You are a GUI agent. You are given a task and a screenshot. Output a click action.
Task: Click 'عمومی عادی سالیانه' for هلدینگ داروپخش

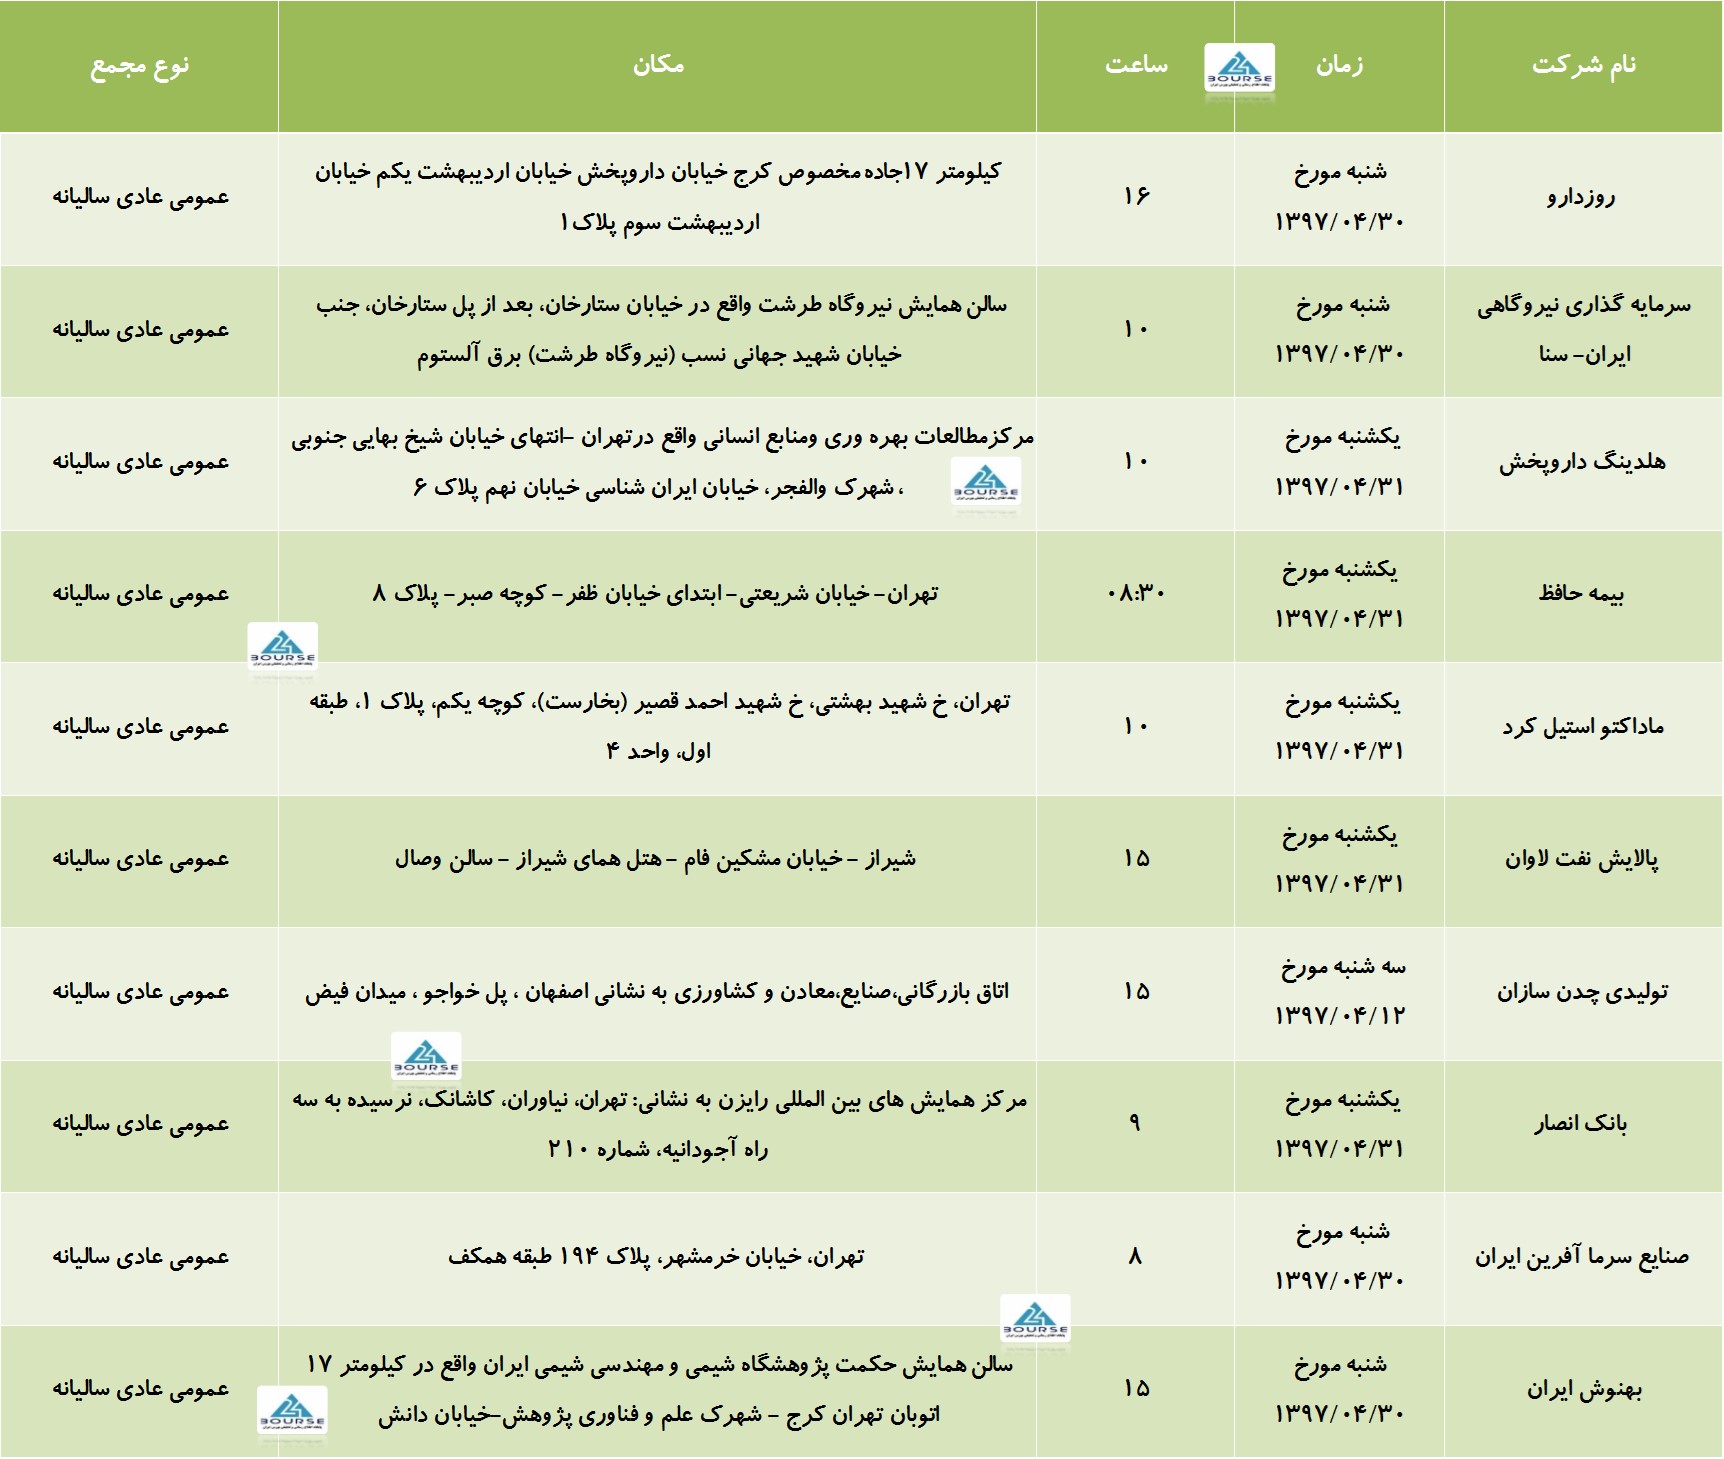pos(141,462)
